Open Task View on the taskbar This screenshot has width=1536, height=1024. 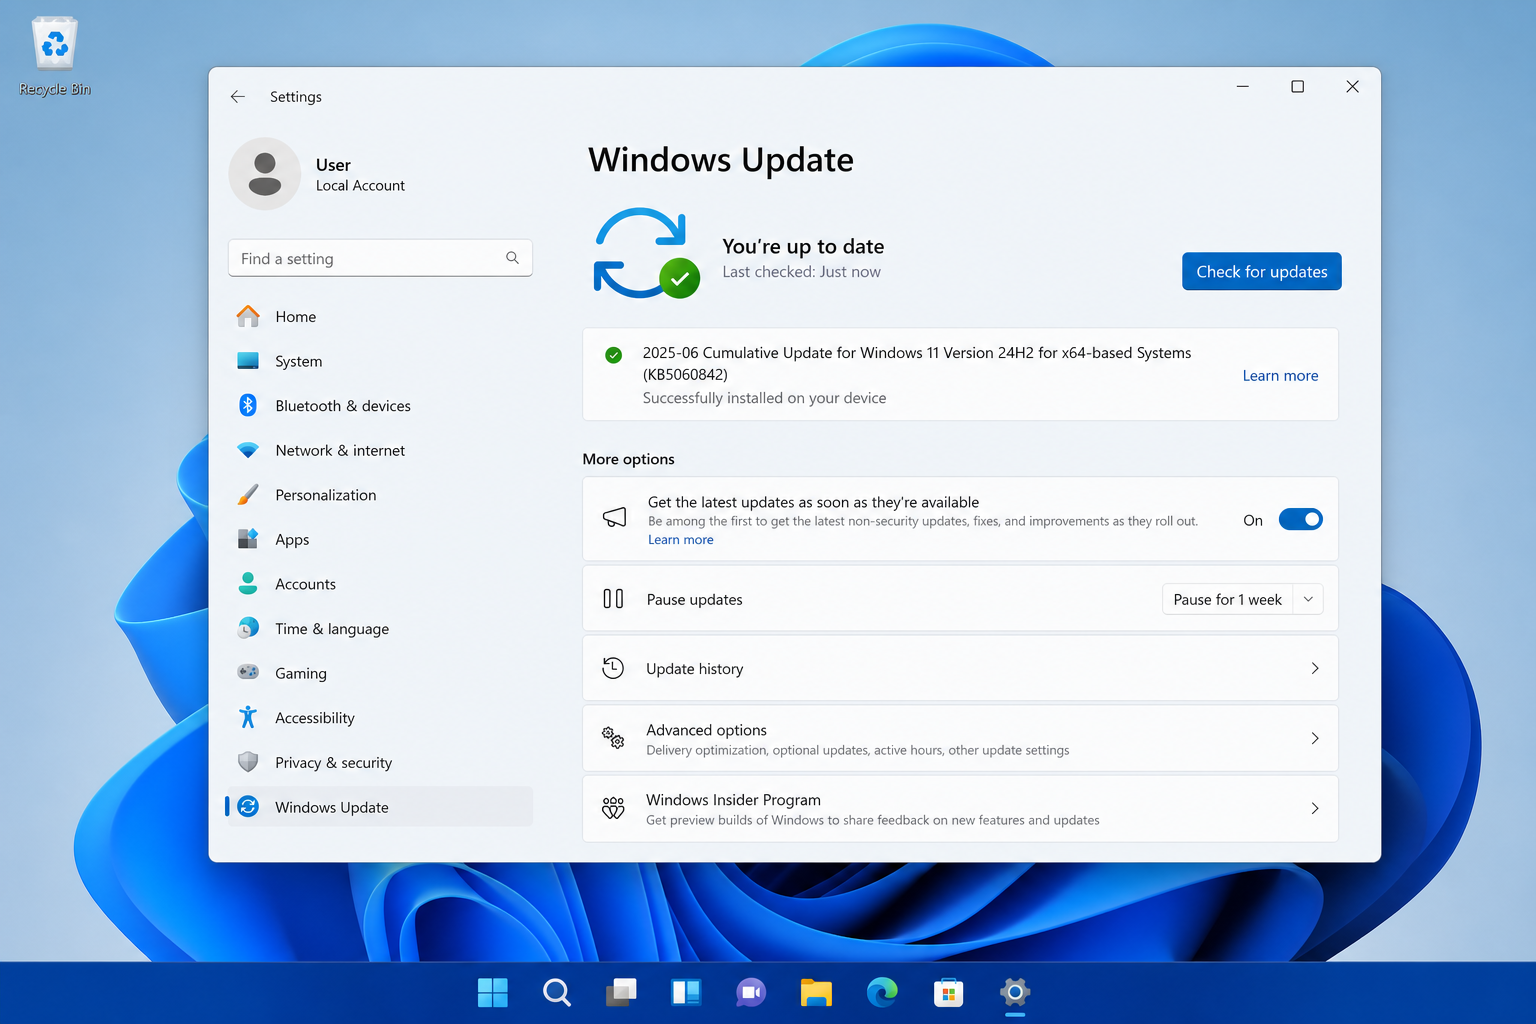pos(621,992)
